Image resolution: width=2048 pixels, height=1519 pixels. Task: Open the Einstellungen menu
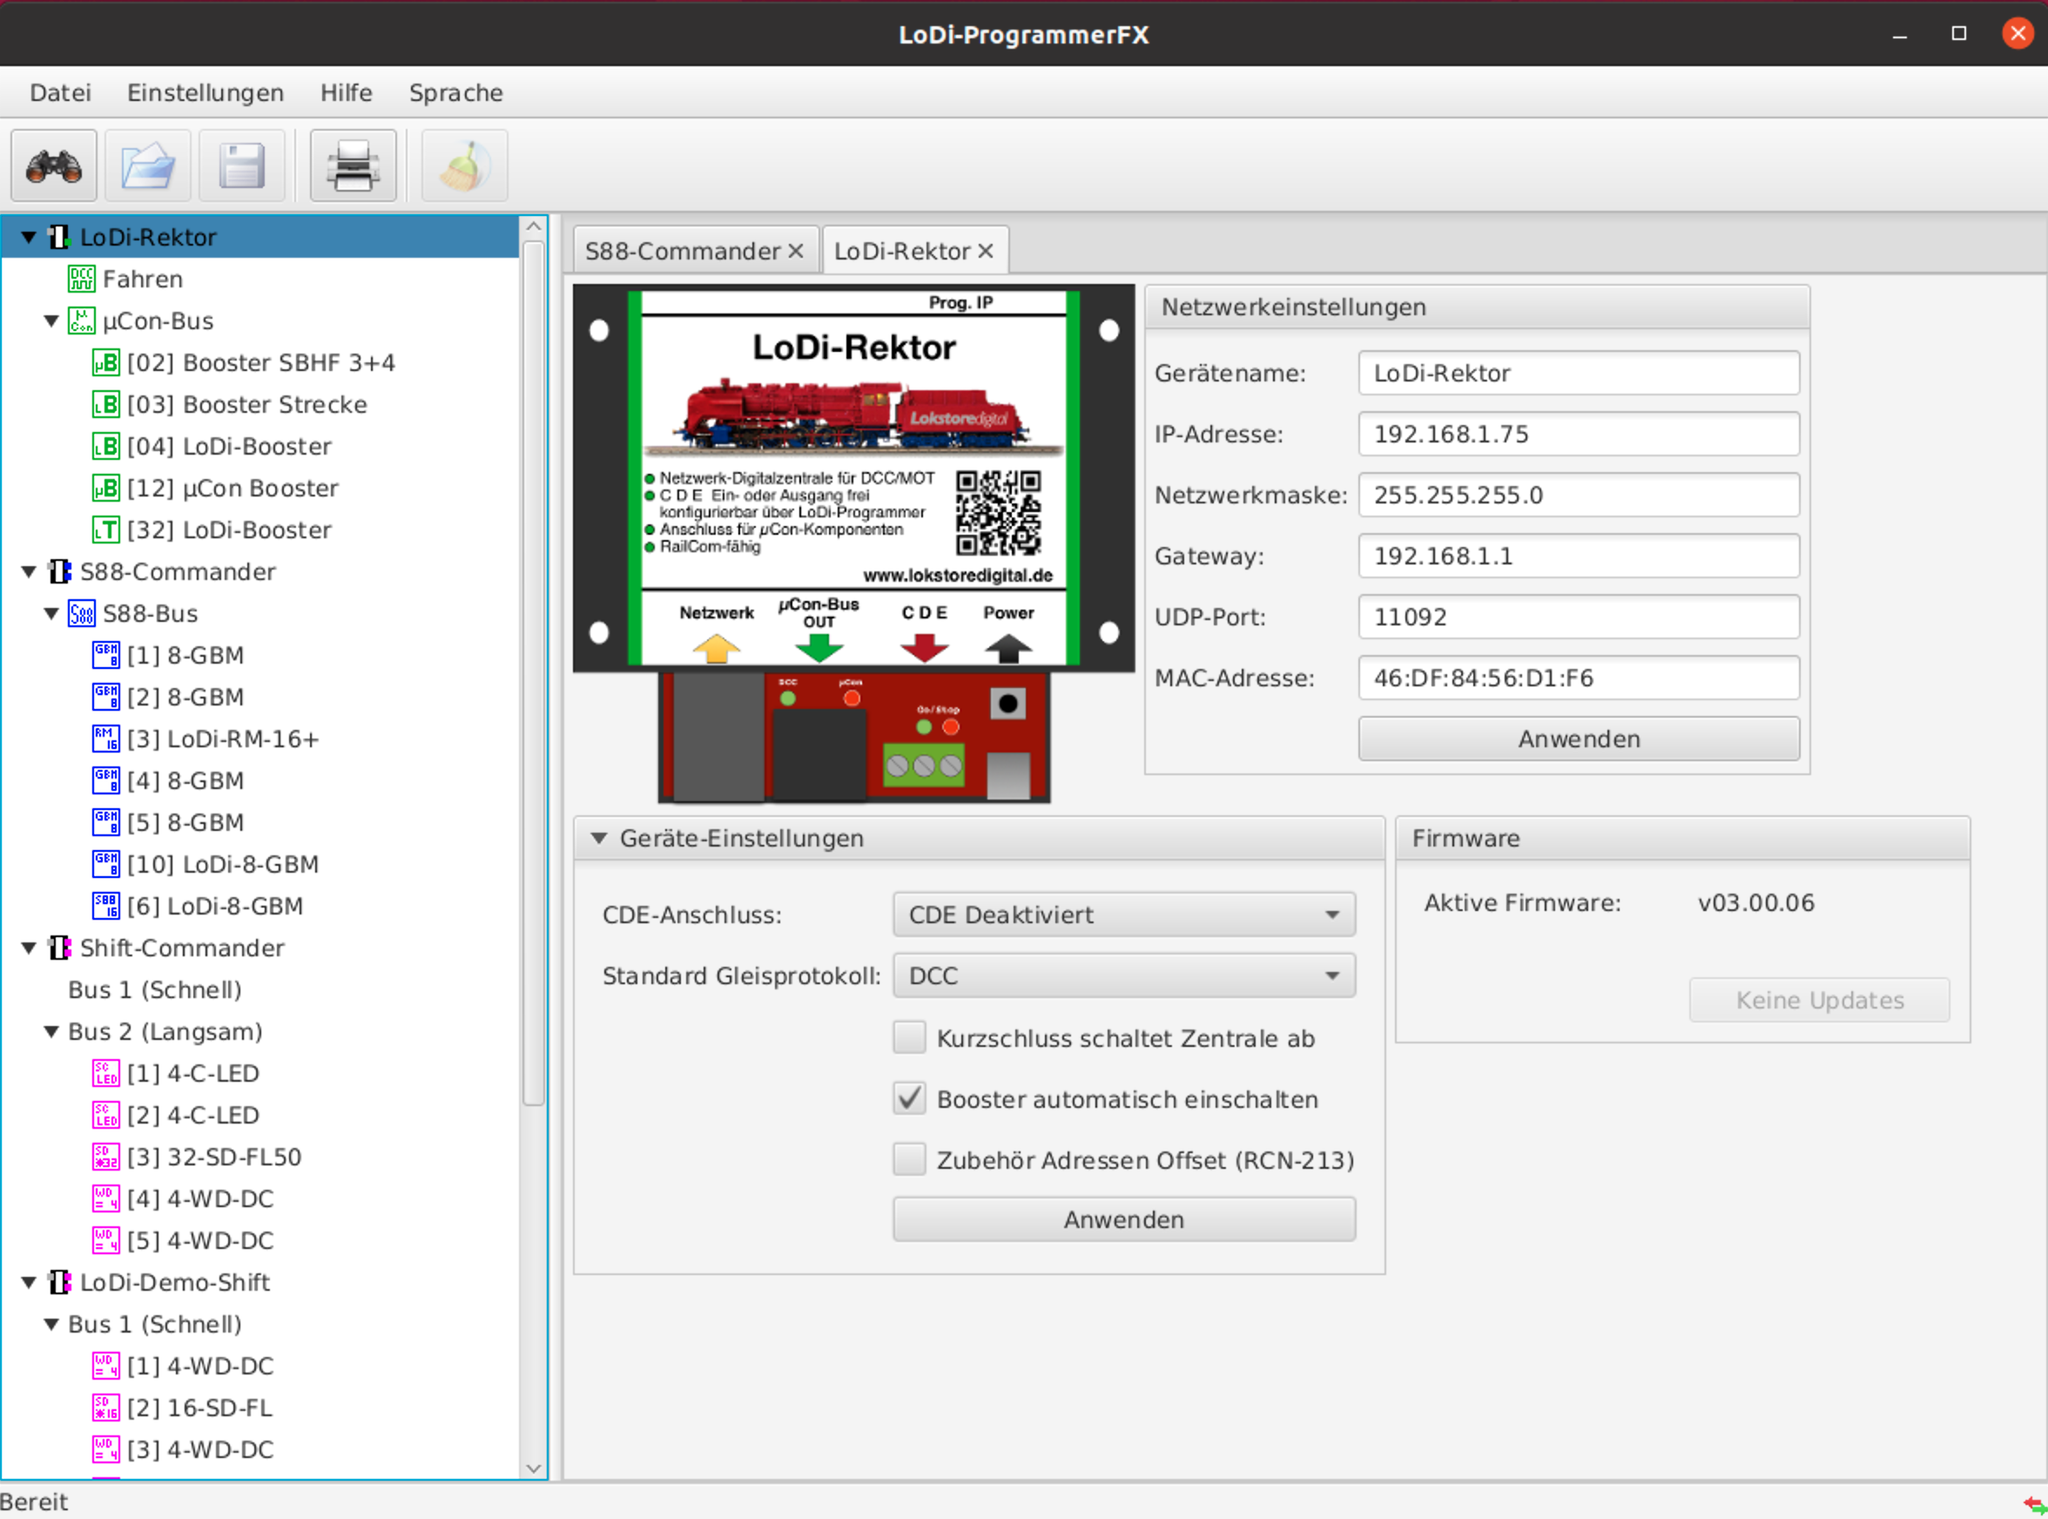pyautogui.click(x=205, y=93)
